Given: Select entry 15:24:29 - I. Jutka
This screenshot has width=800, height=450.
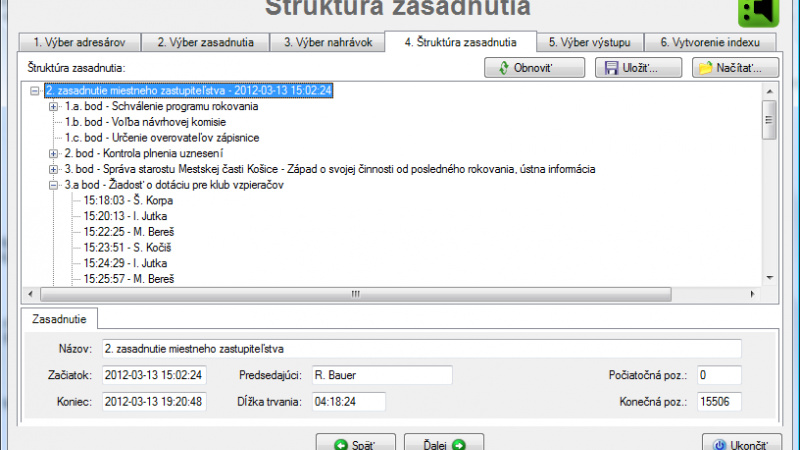Looking at the screenshot, I should tap(125, 263).
